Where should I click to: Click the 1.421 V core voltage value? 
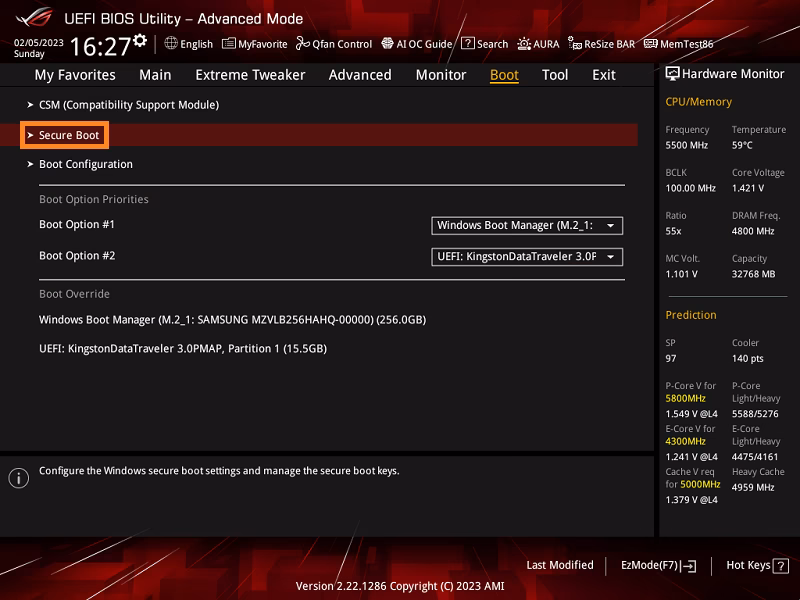point(748,188)
